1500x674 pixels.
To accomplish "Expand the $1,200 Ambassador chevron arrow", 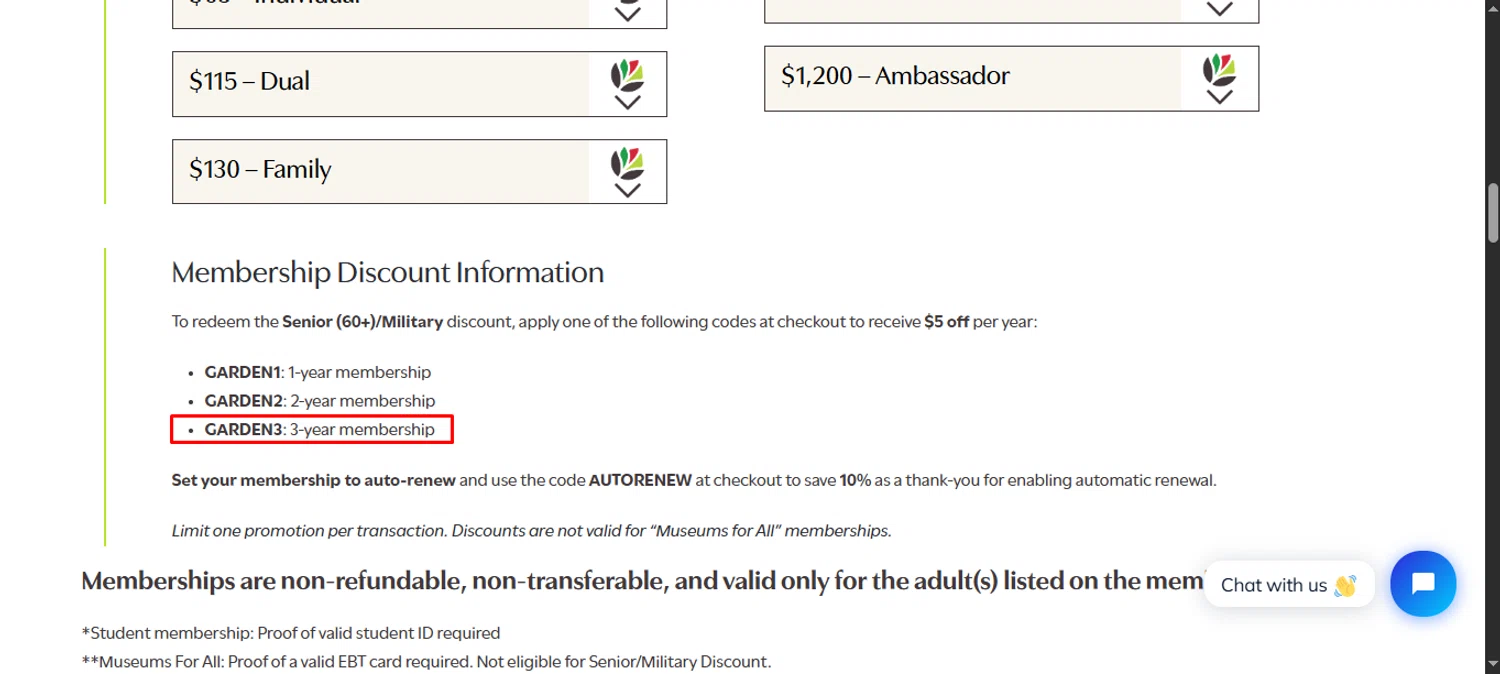I will point(1219,97).
